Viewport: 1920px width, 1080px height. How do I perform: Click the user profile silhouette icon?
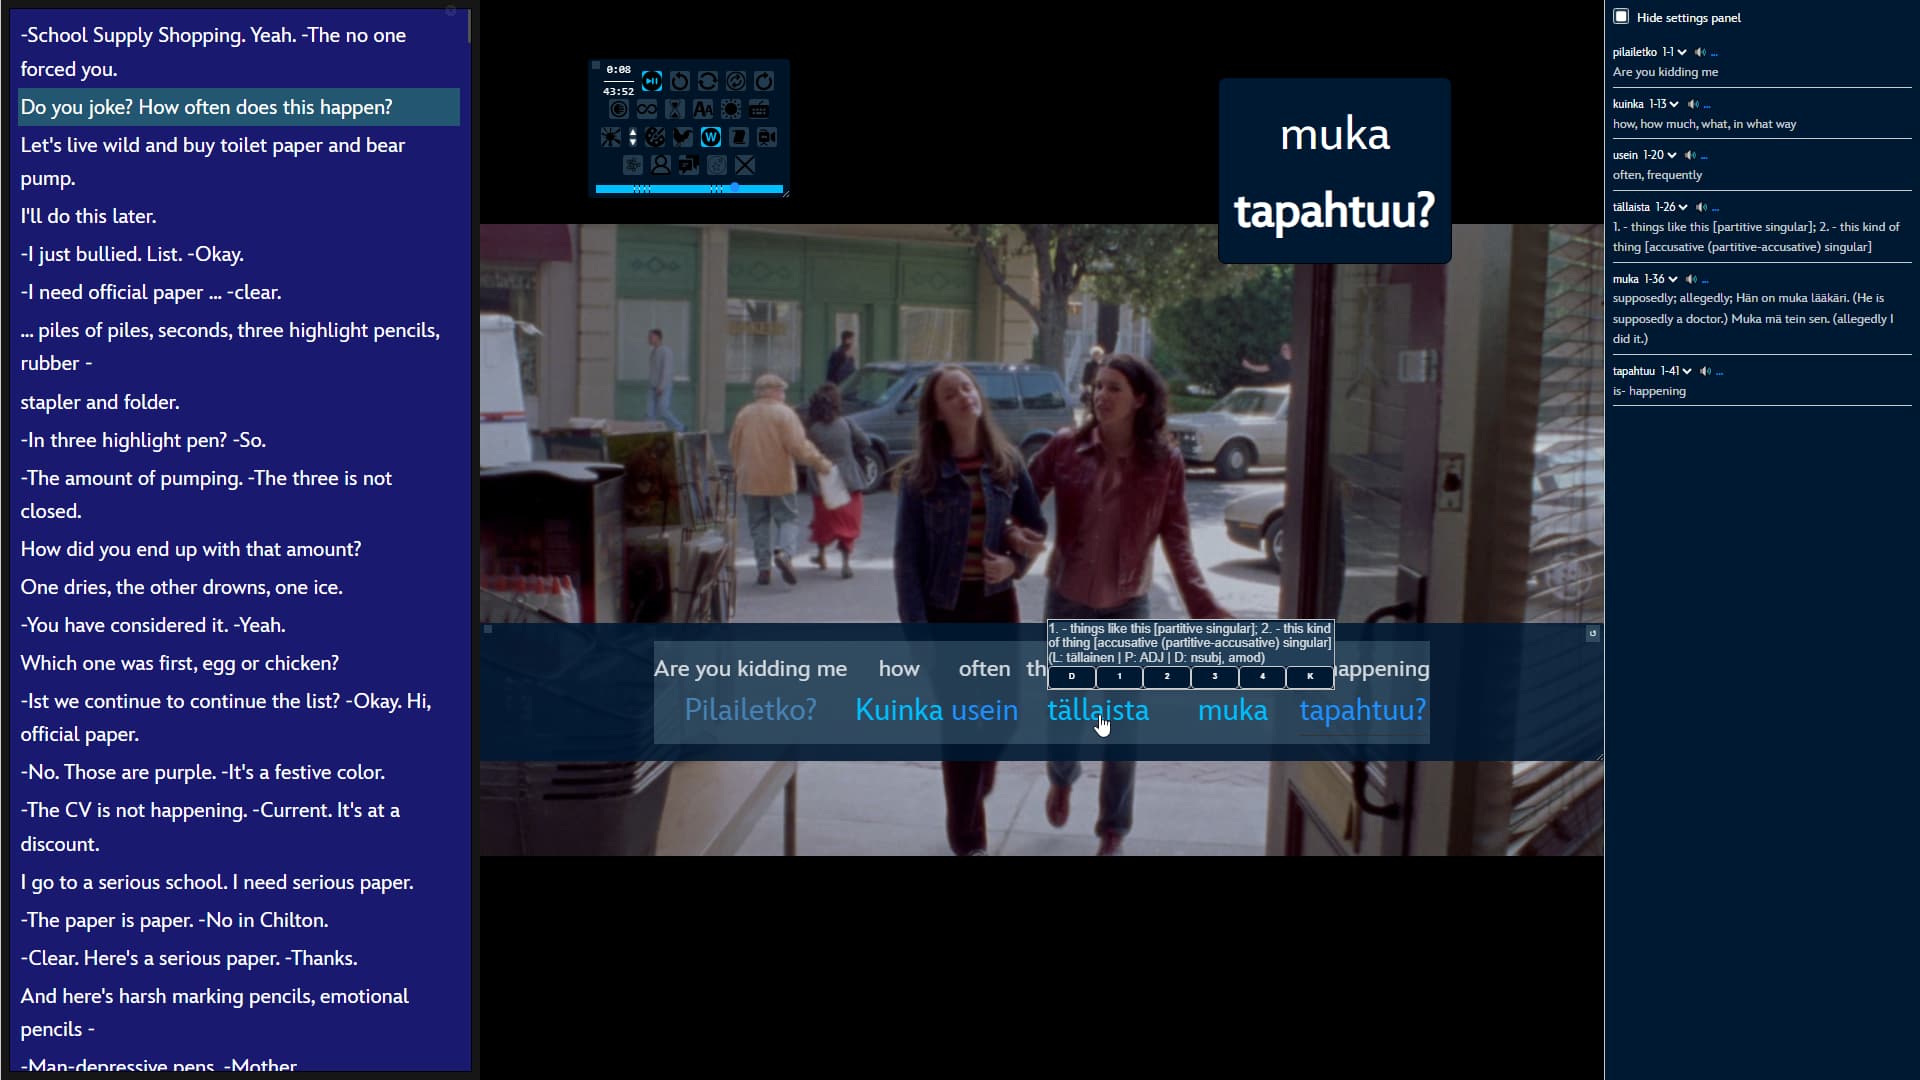point(661,165)
